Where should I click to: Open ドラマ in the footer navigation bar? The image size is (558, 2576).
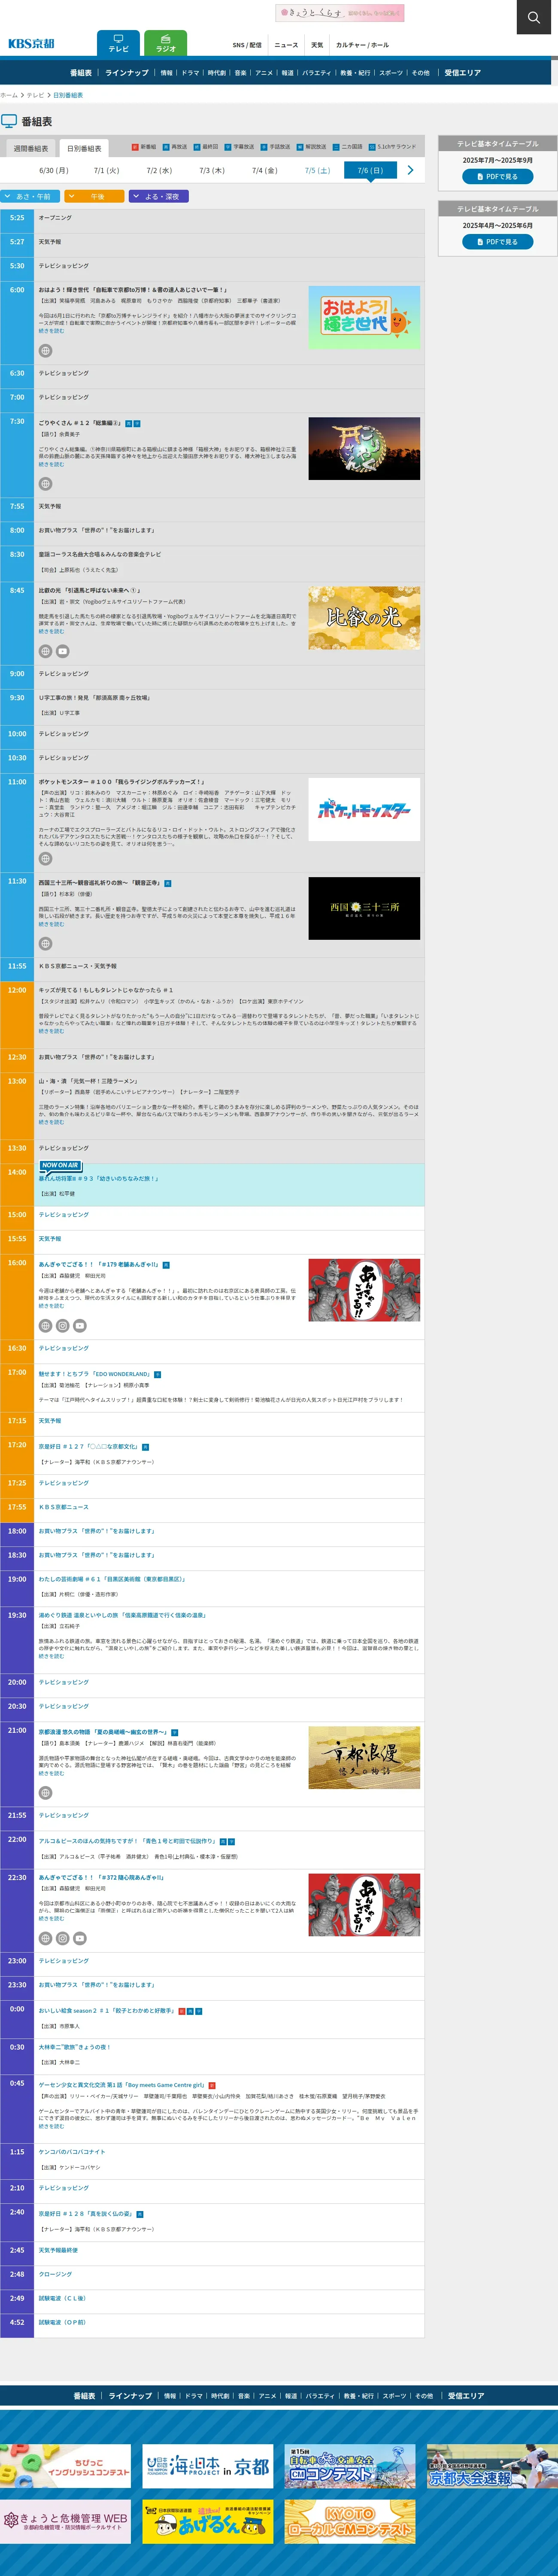point(194,2396)
